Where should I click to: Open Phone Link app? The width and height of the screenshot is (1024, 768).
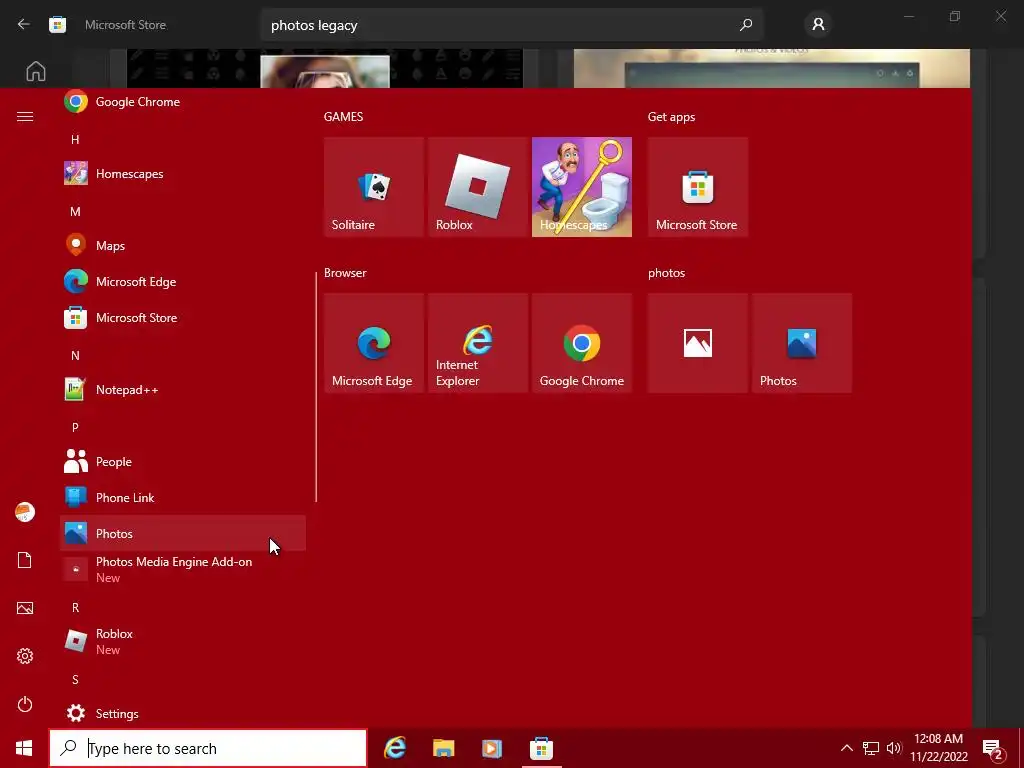(183, 498)
